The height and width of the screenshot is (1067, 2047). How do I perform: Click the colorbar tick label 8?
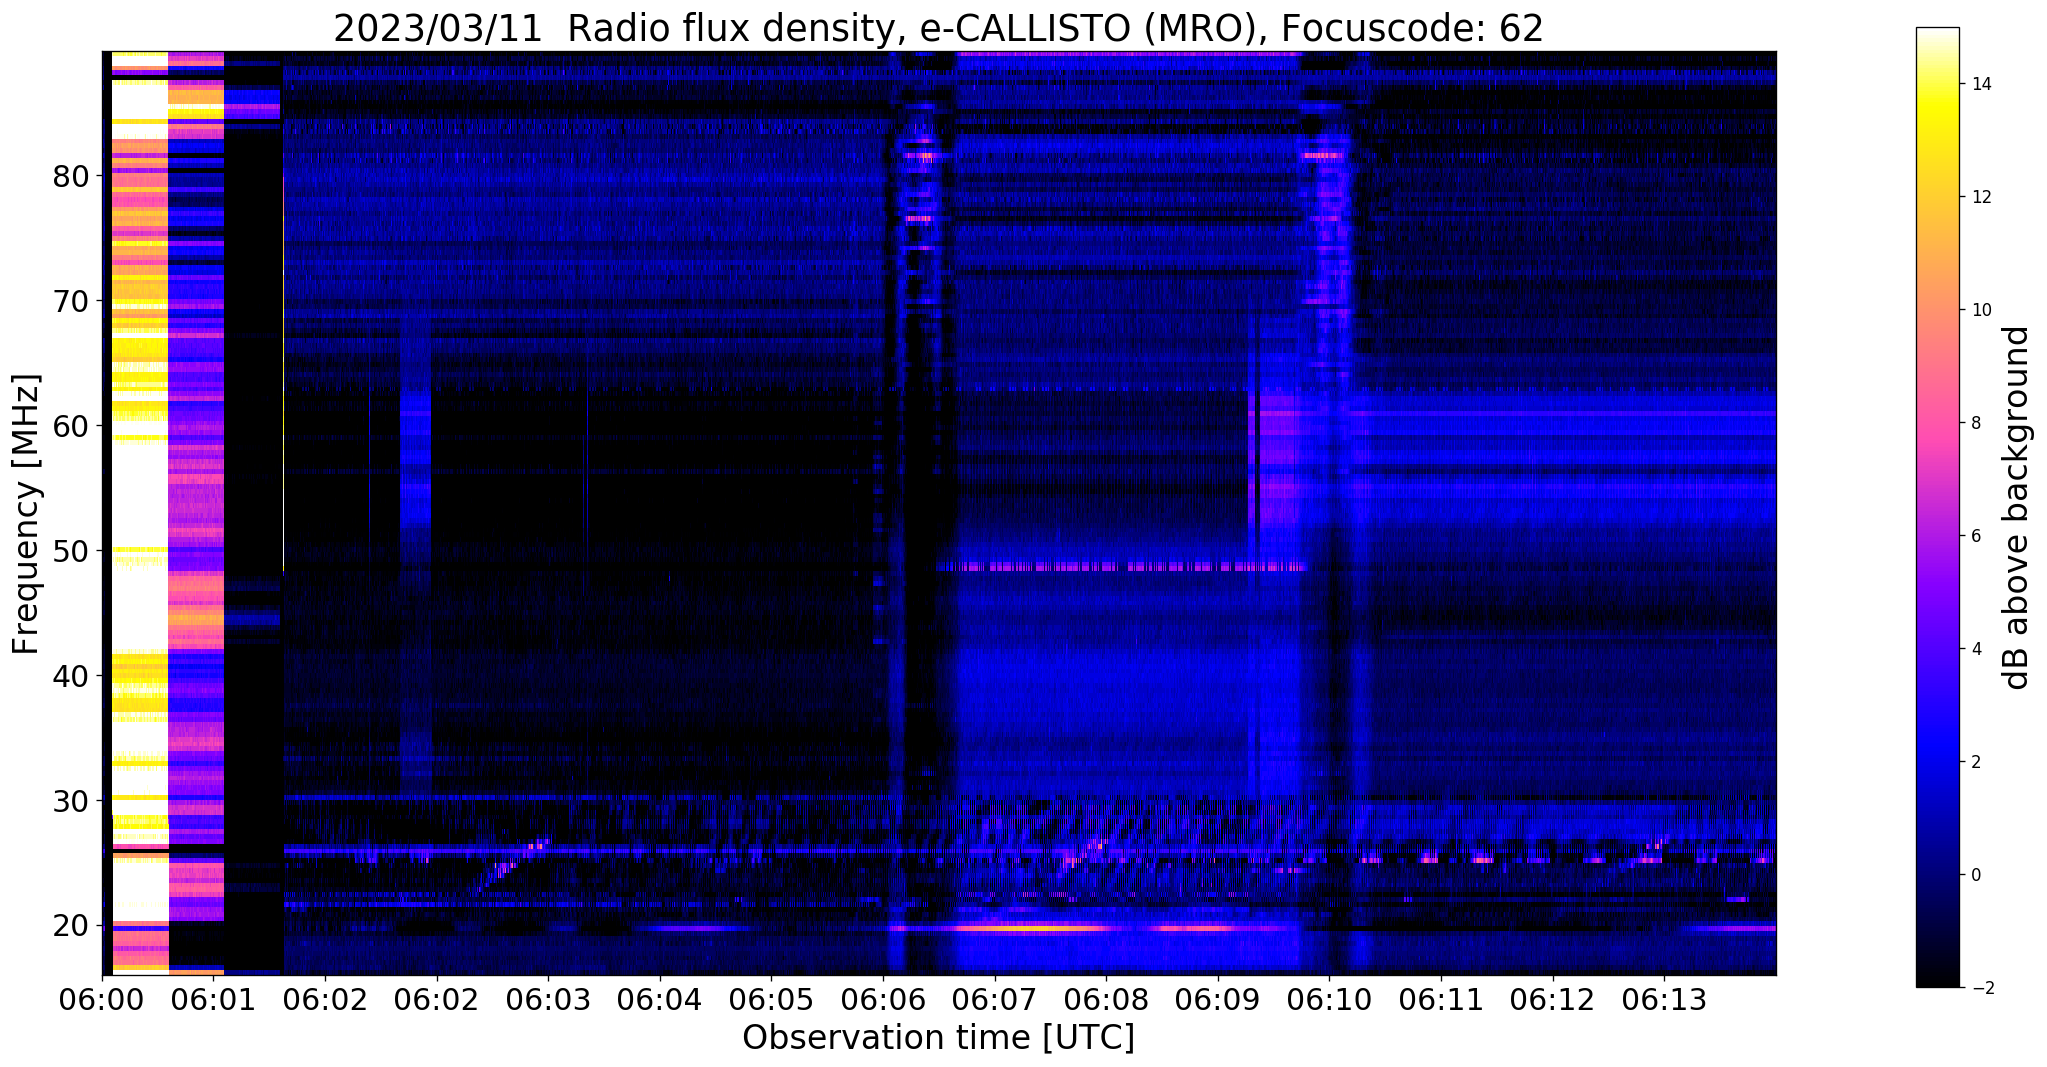point(1975,423)
